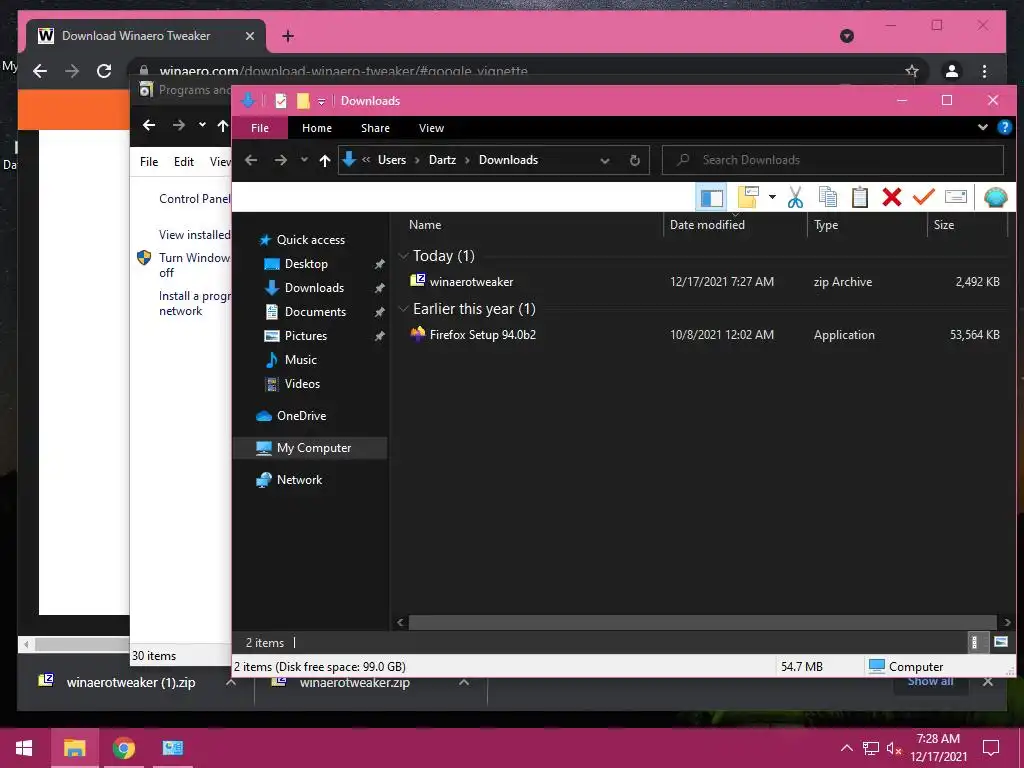The image size is (1024, 768).
Task: Open OneDrive in the navigation pane
Action: click(x=301, y=416)
